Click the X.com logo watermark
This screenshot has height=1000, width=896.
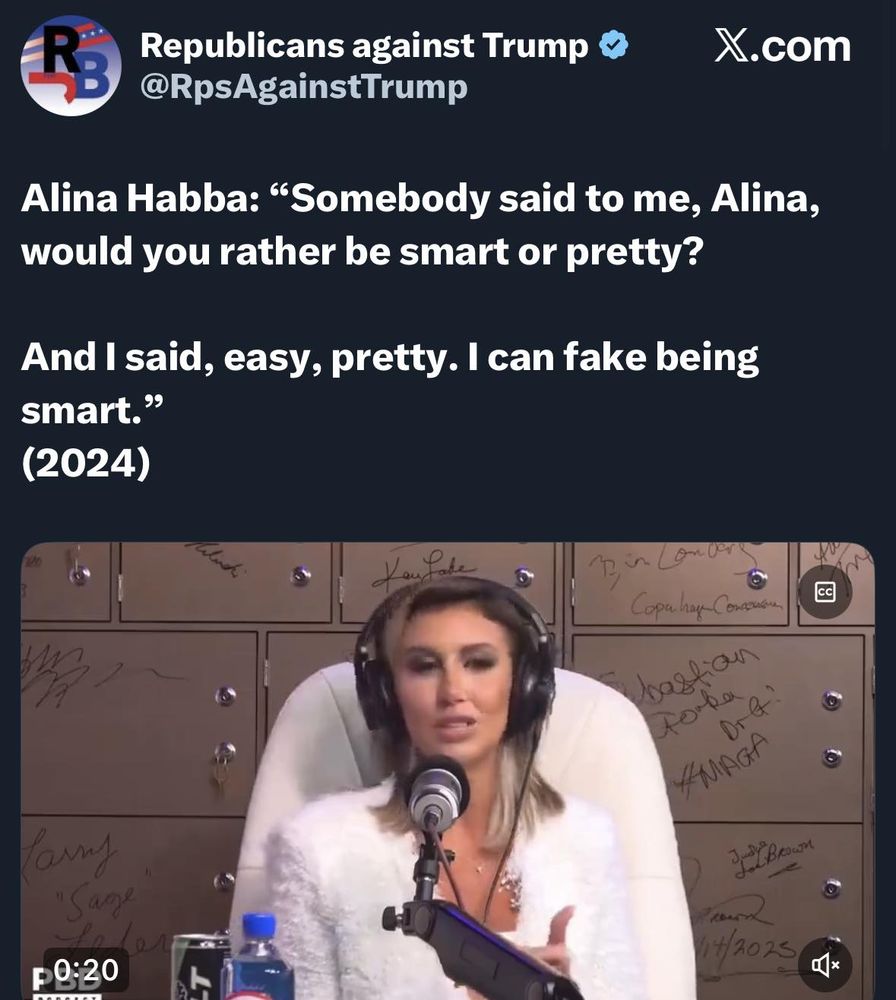[782, 46]
